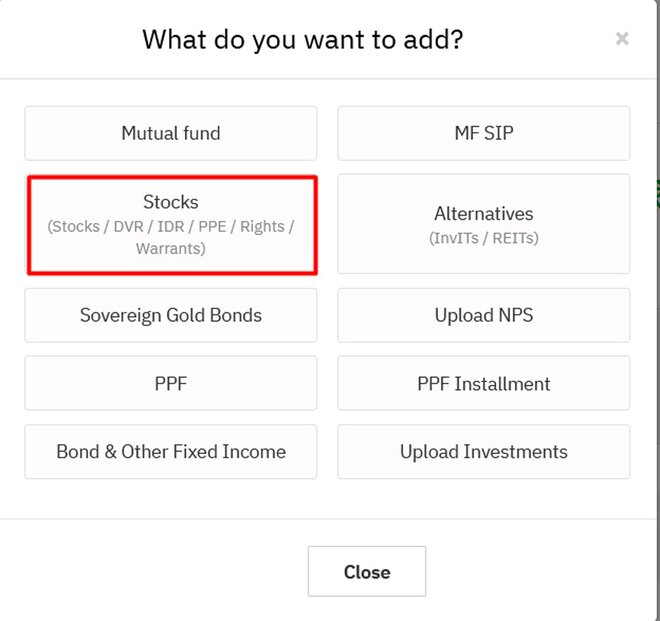Add Sovereign Gold Bonds
The height and width of the screenshot is (621, 660).
click(x=171, y=315)
